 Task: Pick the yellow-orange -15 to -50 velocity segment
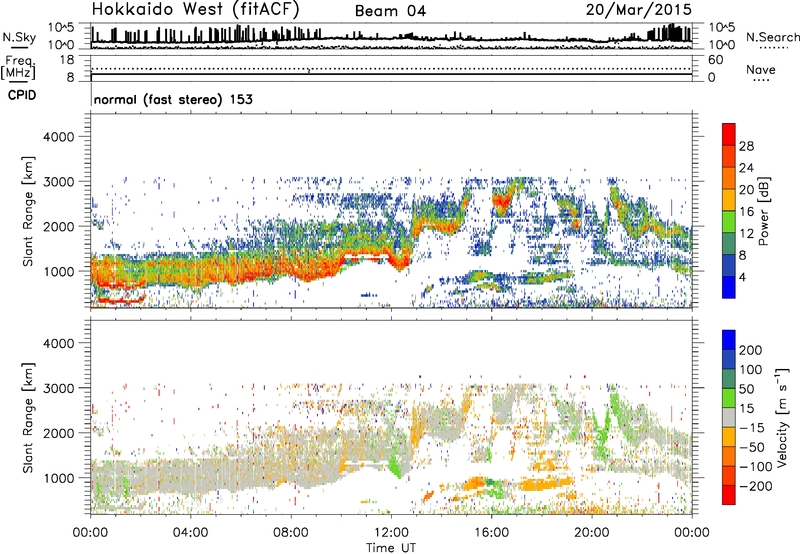pyautogui.click(x=729, y=437)
